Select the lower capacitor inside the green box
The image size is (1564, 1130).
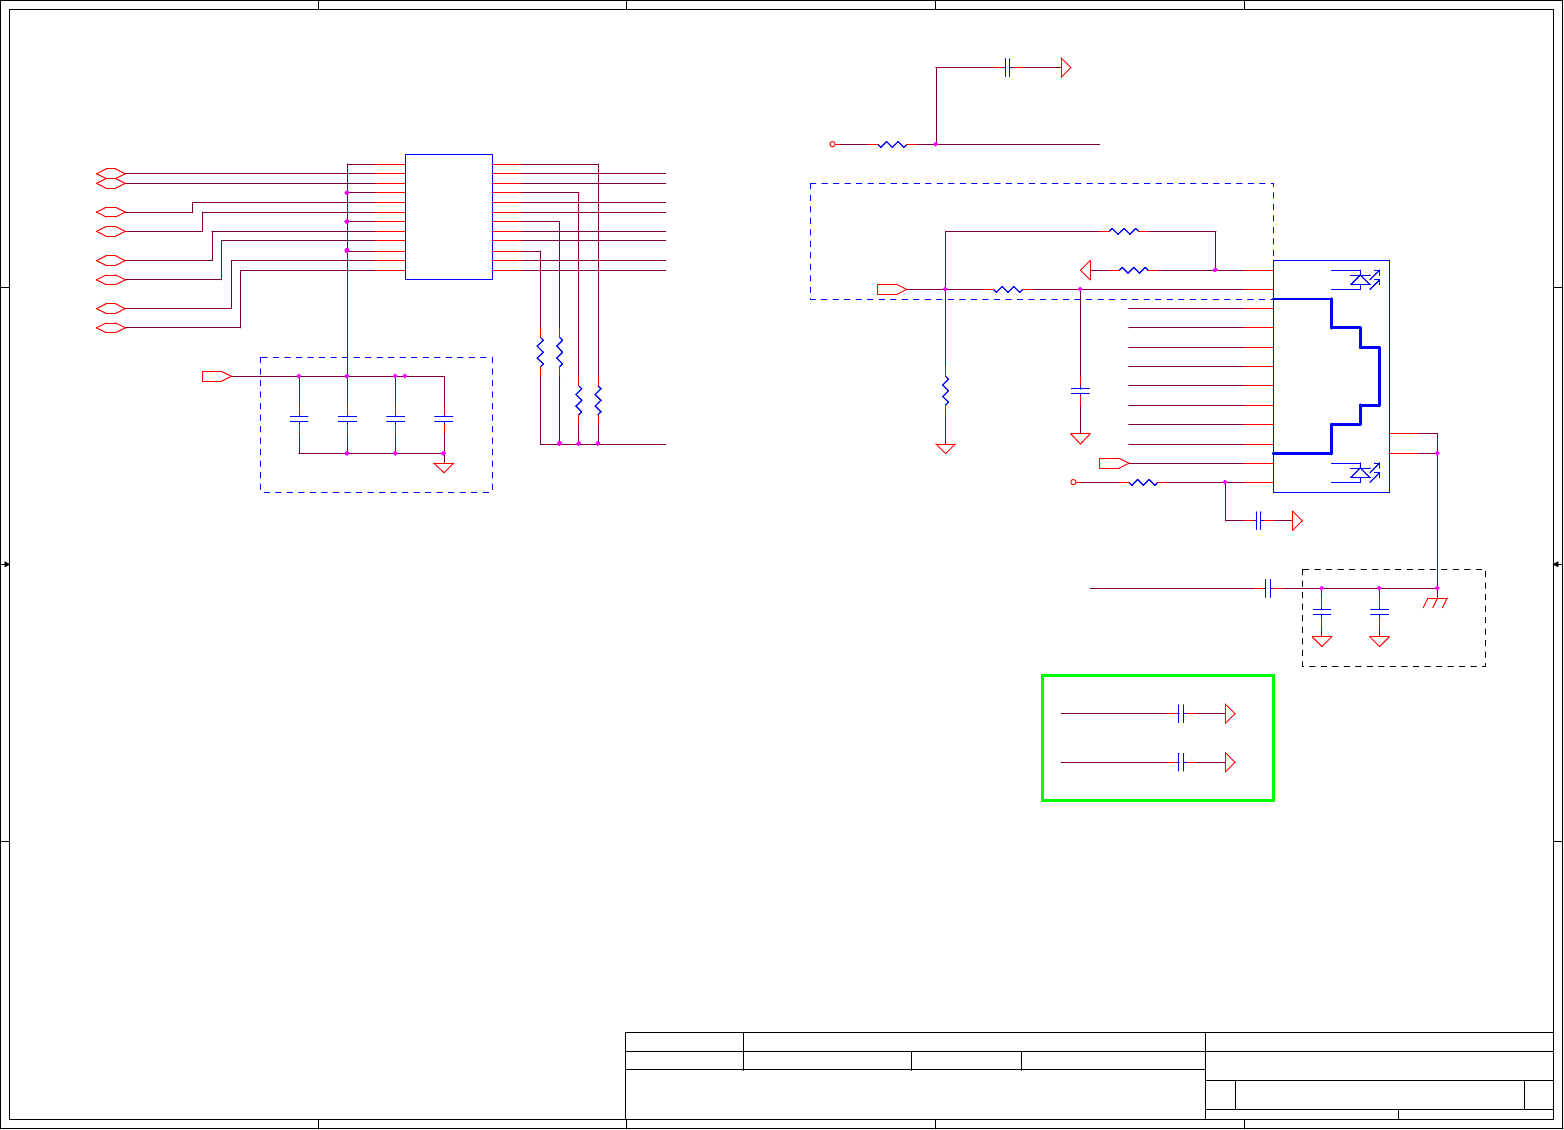[x=1182, y=762]
